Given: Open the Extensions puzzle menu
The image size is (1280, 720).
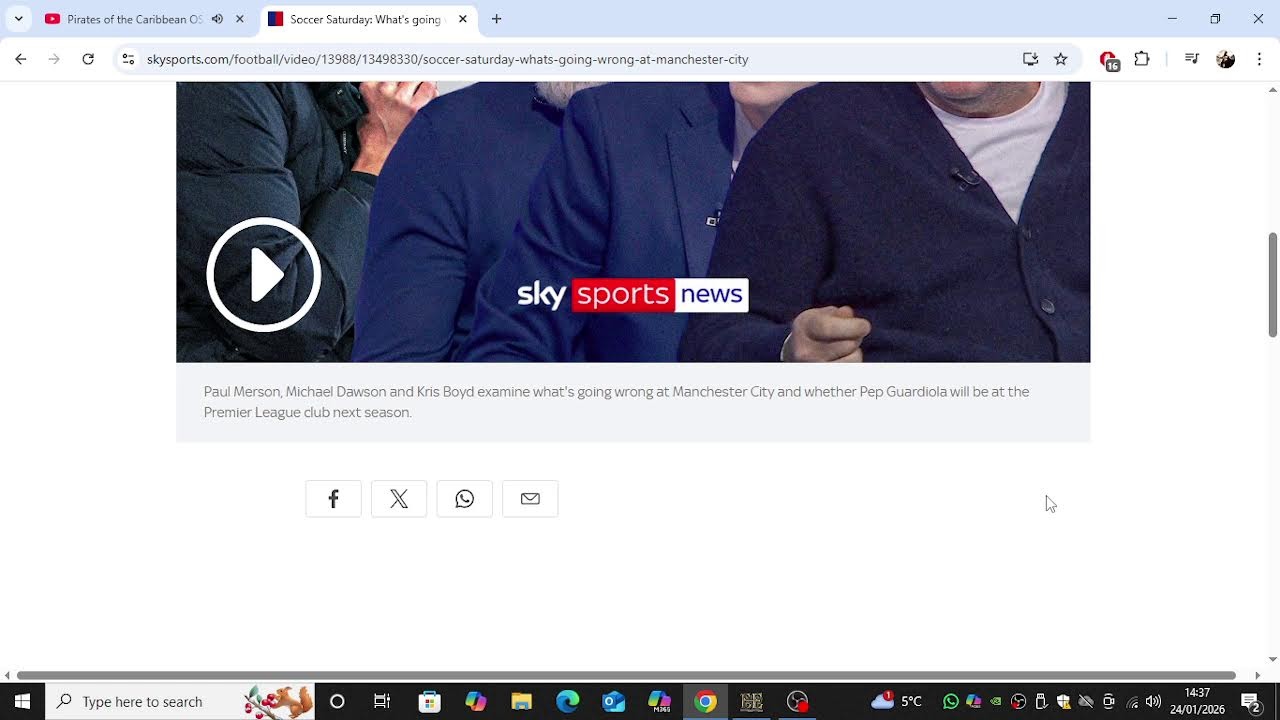Looking at the screenshot, I should [1142, 59].
